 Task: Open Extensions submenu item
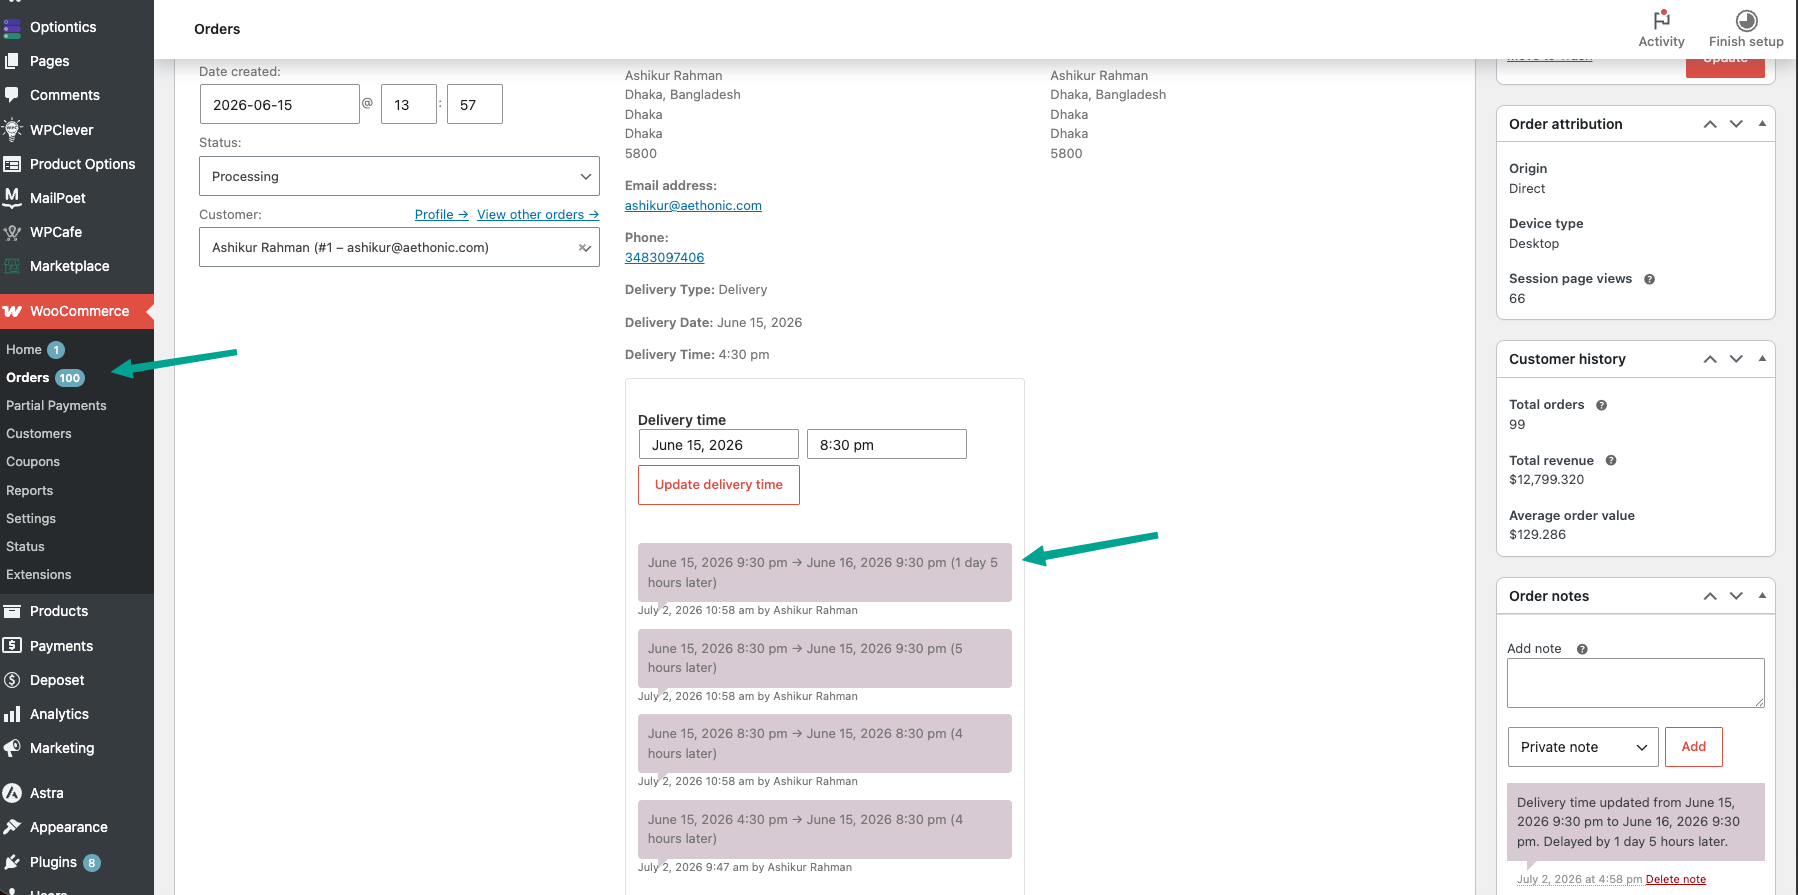point(39,574)
